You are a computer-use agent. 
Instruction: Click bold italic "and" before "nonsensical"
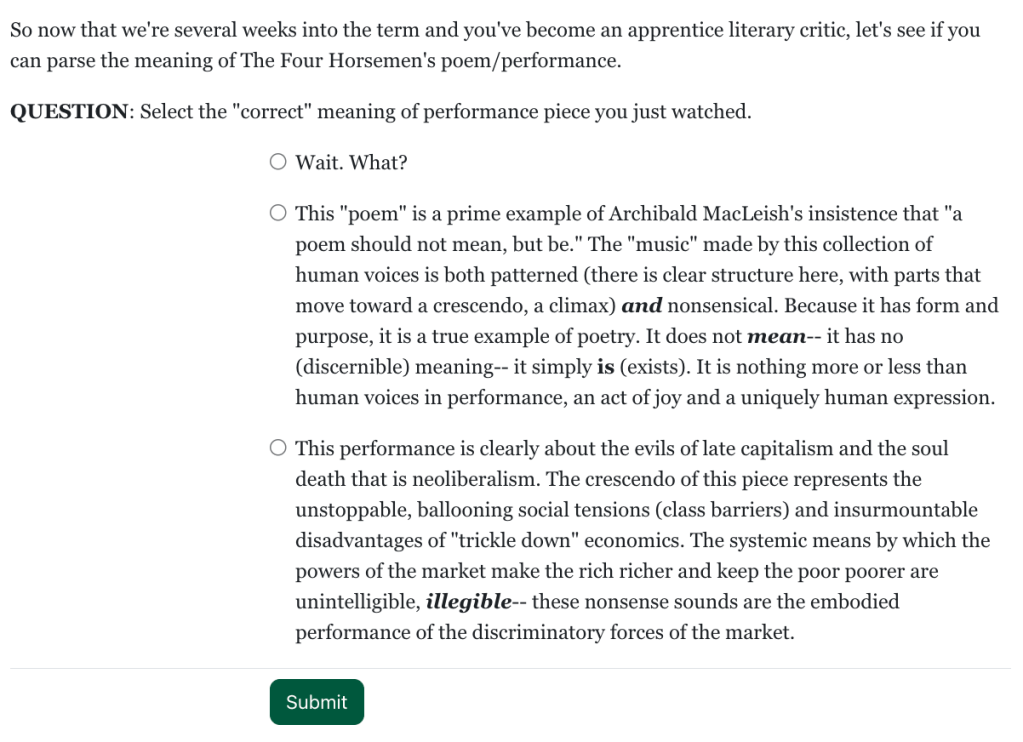coord(641,306)
